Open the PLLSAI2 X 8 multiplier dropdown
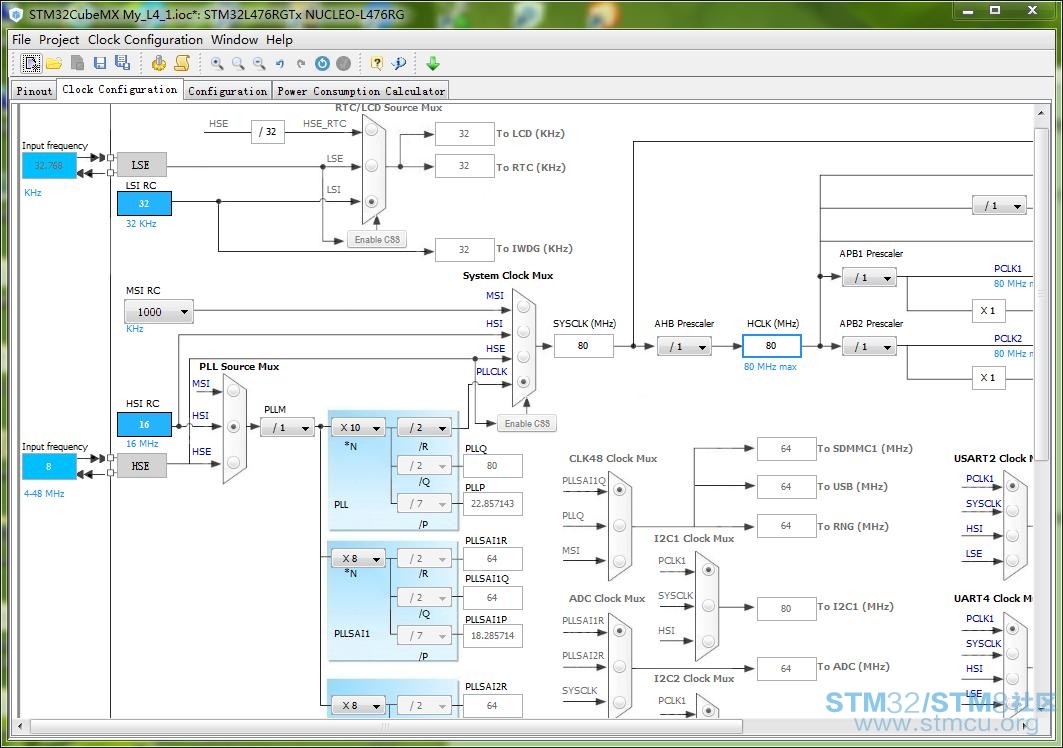Viewport: 1063px width, 748px height. click(359, 705)
